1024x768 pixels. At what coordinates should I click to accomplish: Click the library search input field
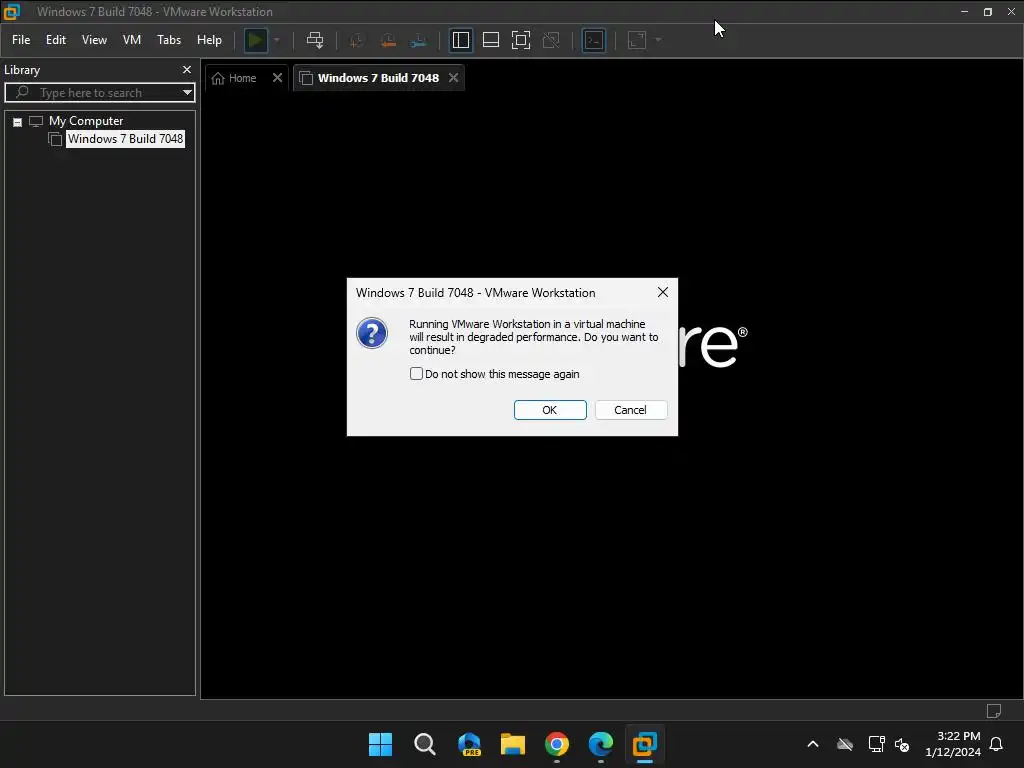click(x=98, y=93)
